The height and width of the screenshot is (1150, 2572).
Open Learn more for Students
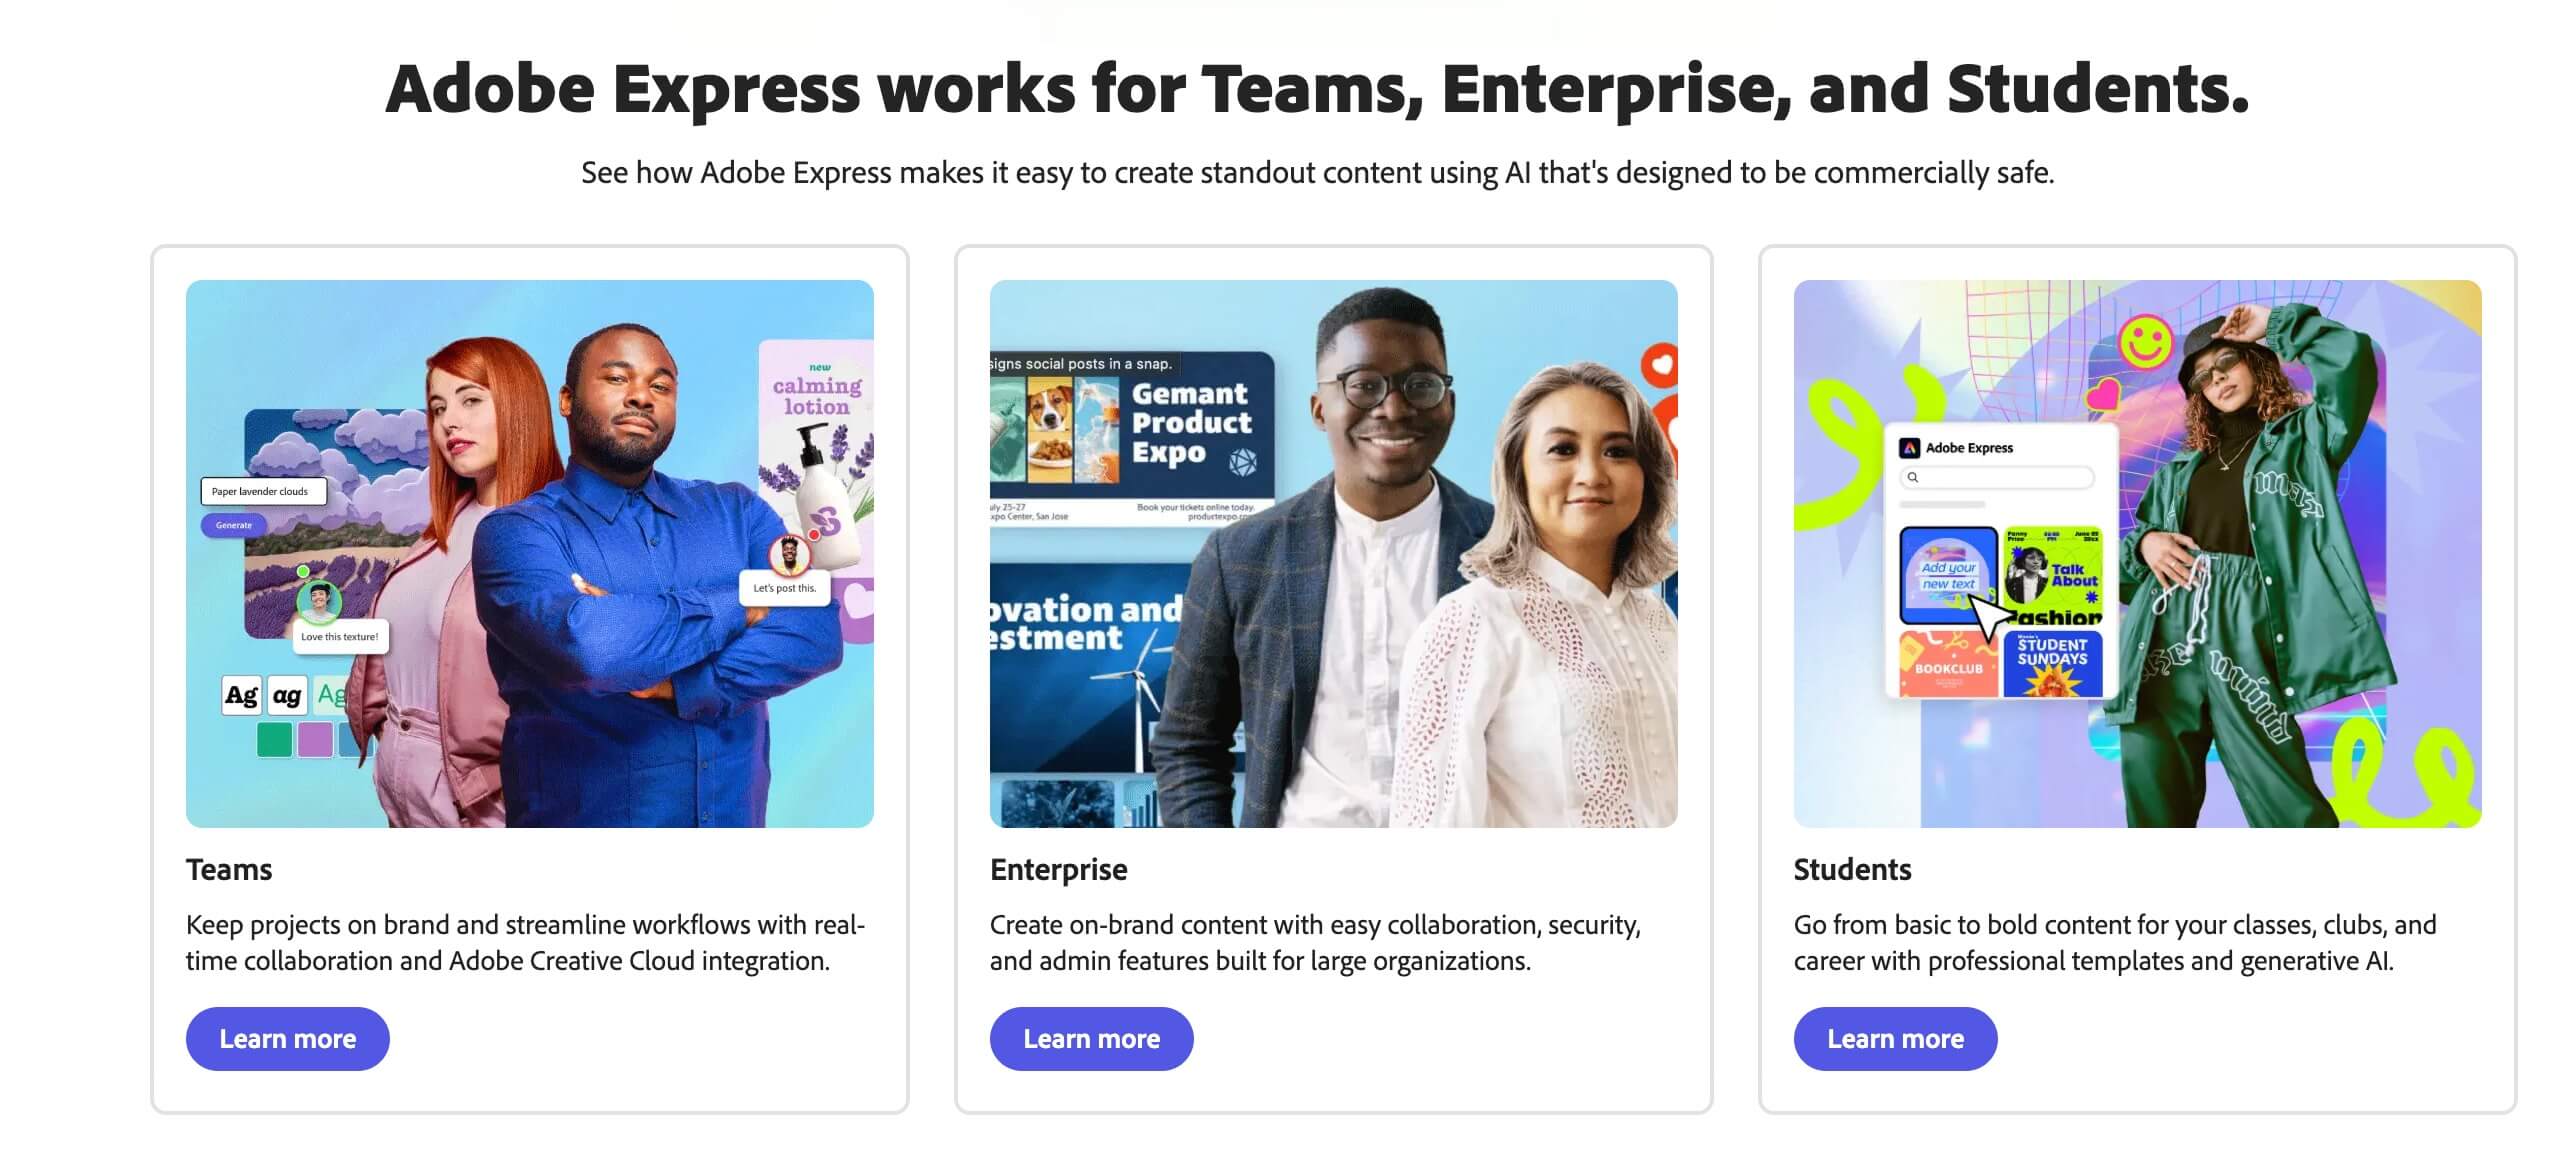(1895, 1039)
